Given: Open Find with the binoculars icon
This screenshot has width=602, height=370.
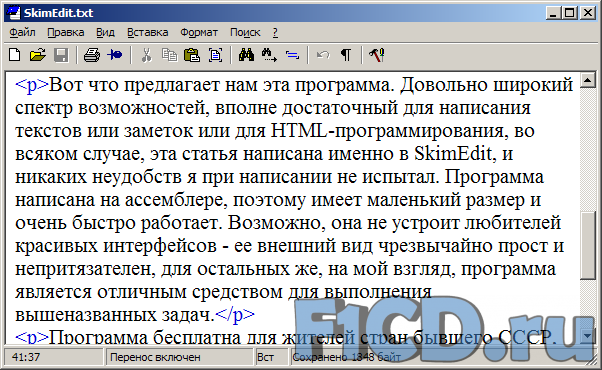Looking at the screenshot, I should tap(246, 55).
